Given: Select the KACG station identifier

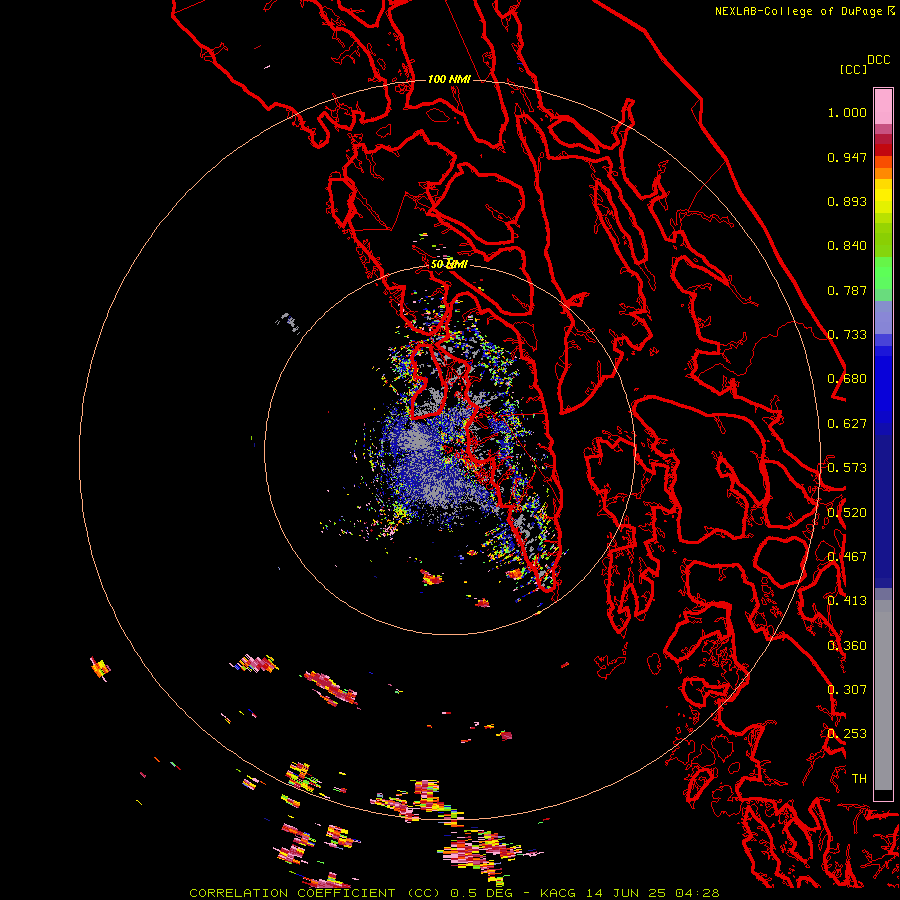Looking at the screenshot, I should point(558,893).
